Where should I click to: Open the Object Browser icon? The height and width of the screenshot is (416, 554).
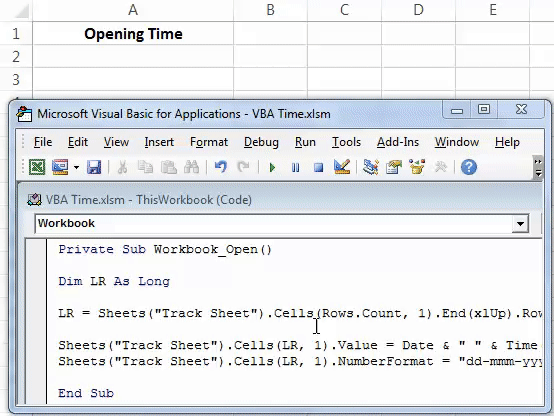[417, 167]
